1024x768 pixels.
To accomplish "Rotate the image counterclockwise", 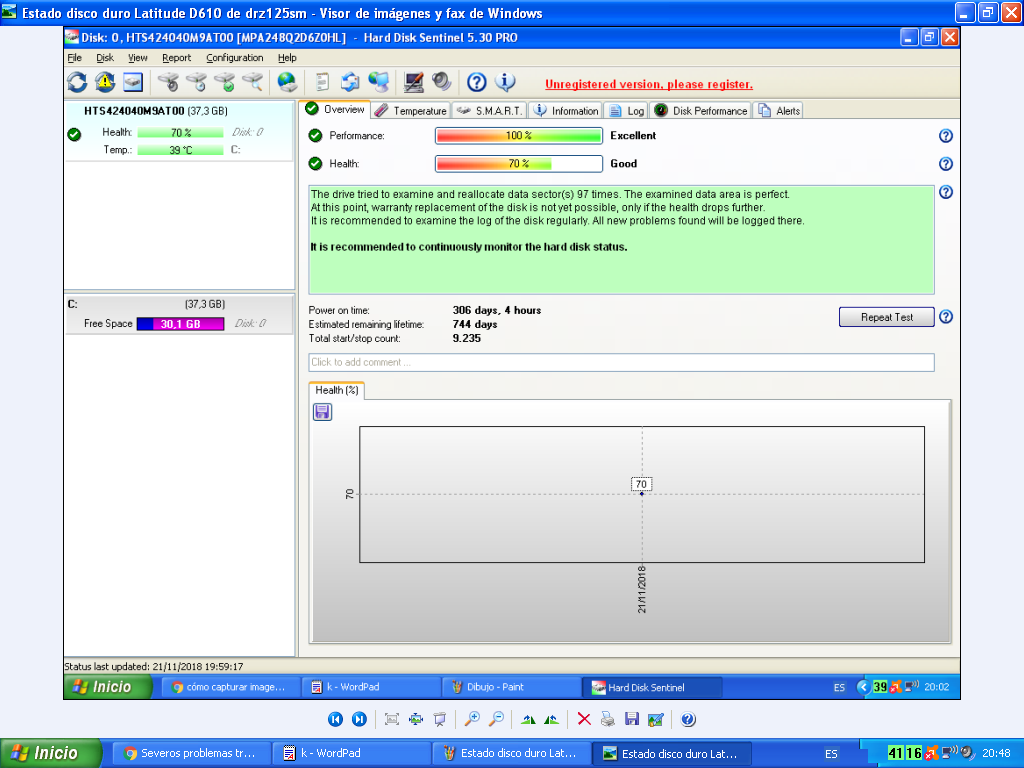I will 552,719.
